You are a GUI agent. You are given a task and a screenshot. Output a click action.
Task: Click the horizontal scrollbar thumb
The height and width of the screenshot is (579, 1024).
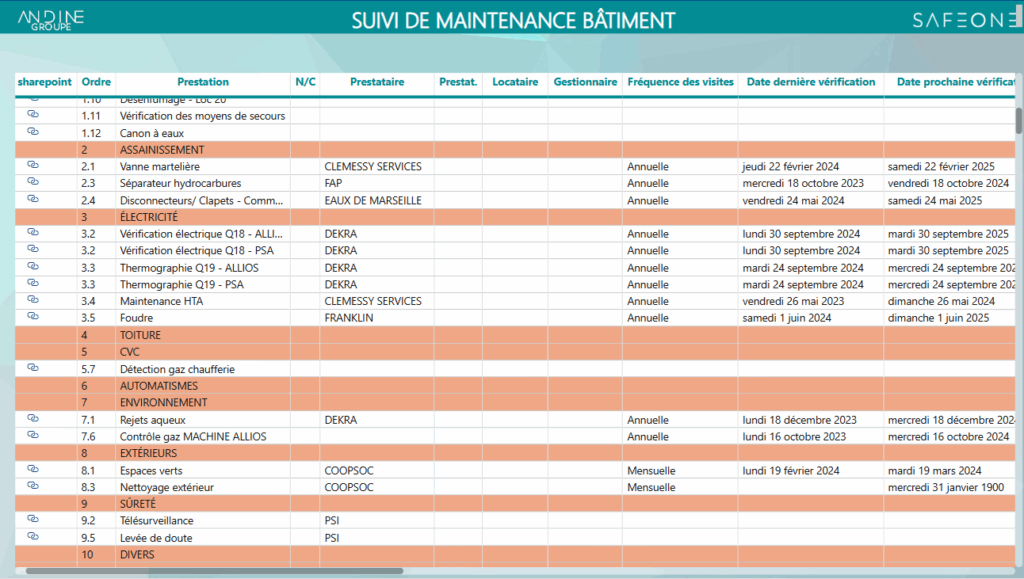pyautogui.click(x=214, y=571)
